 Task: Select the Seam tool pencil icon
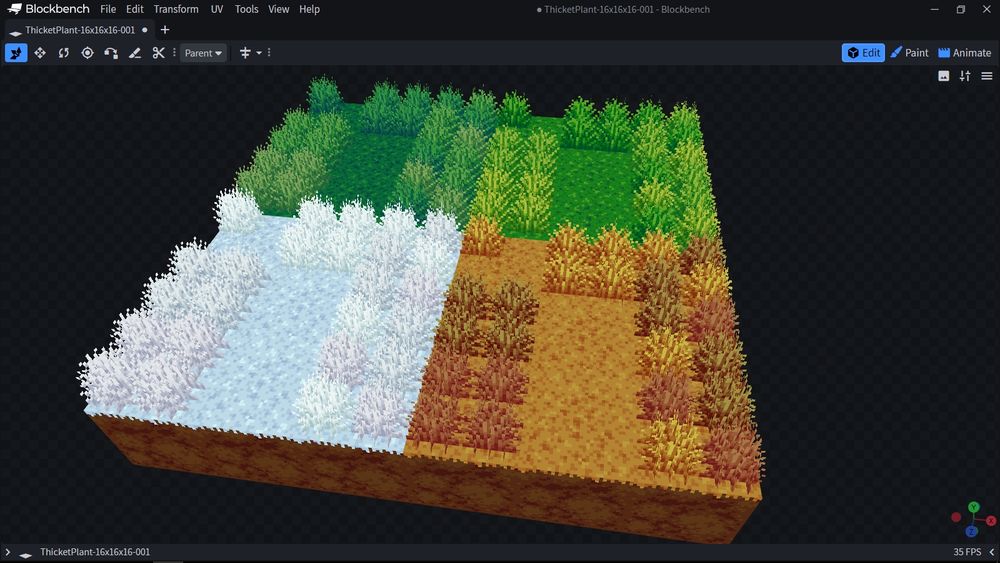pyautogui.click(x=135, y=53)
